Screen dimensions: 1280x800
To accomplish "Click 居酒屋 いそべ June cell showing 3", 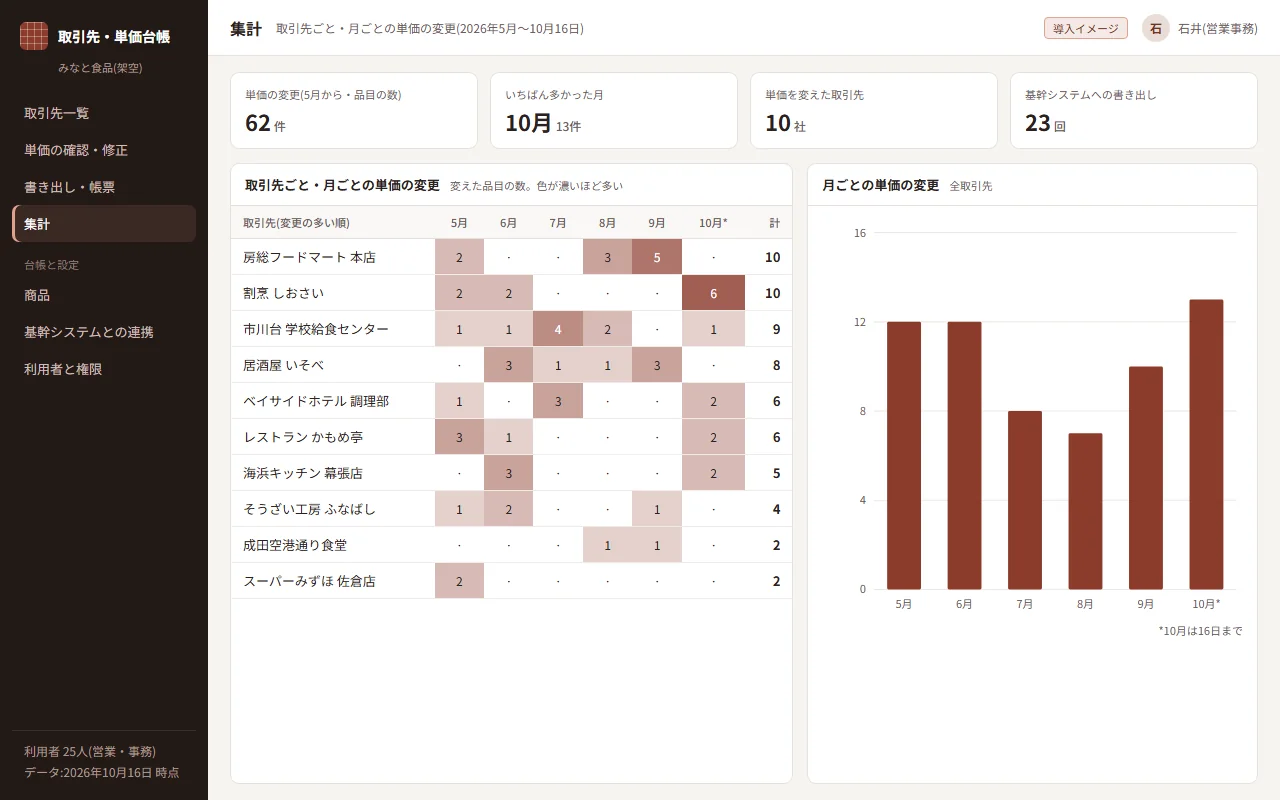I will point(508,365).
